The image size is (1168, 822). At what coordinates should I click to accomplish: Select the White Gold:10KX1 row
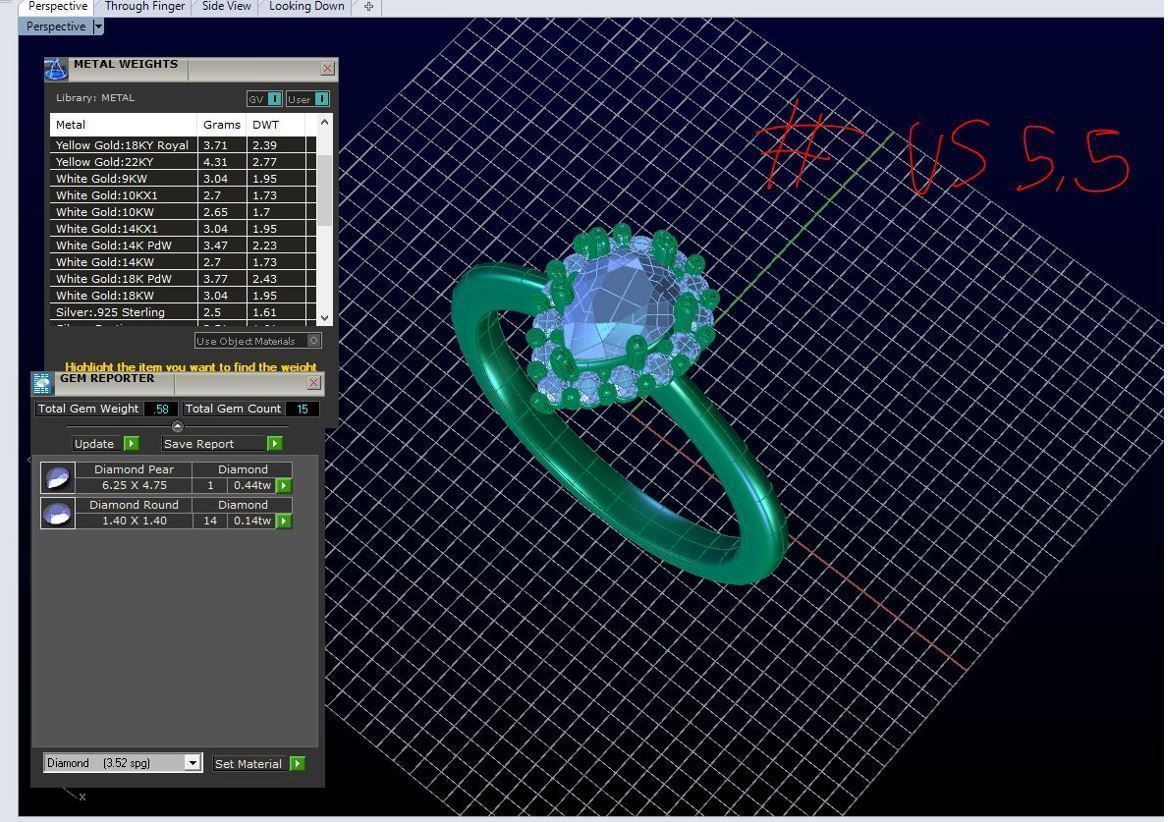click(183, 195)
